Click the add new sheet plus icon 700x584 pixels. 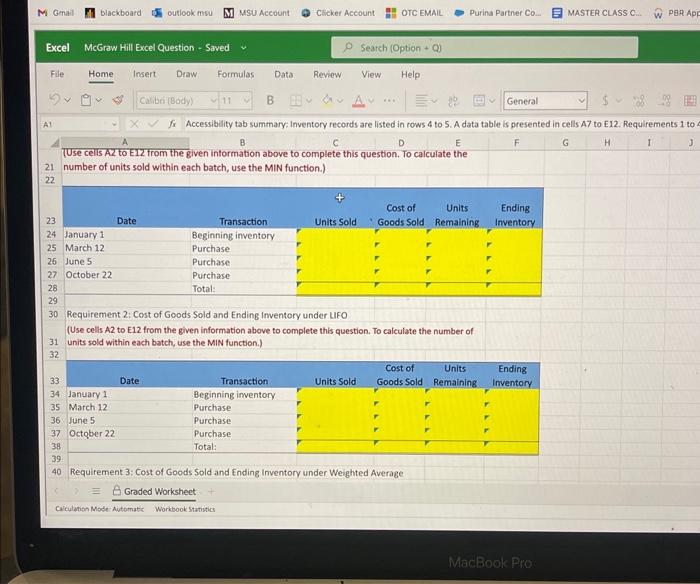coord(211,492)
